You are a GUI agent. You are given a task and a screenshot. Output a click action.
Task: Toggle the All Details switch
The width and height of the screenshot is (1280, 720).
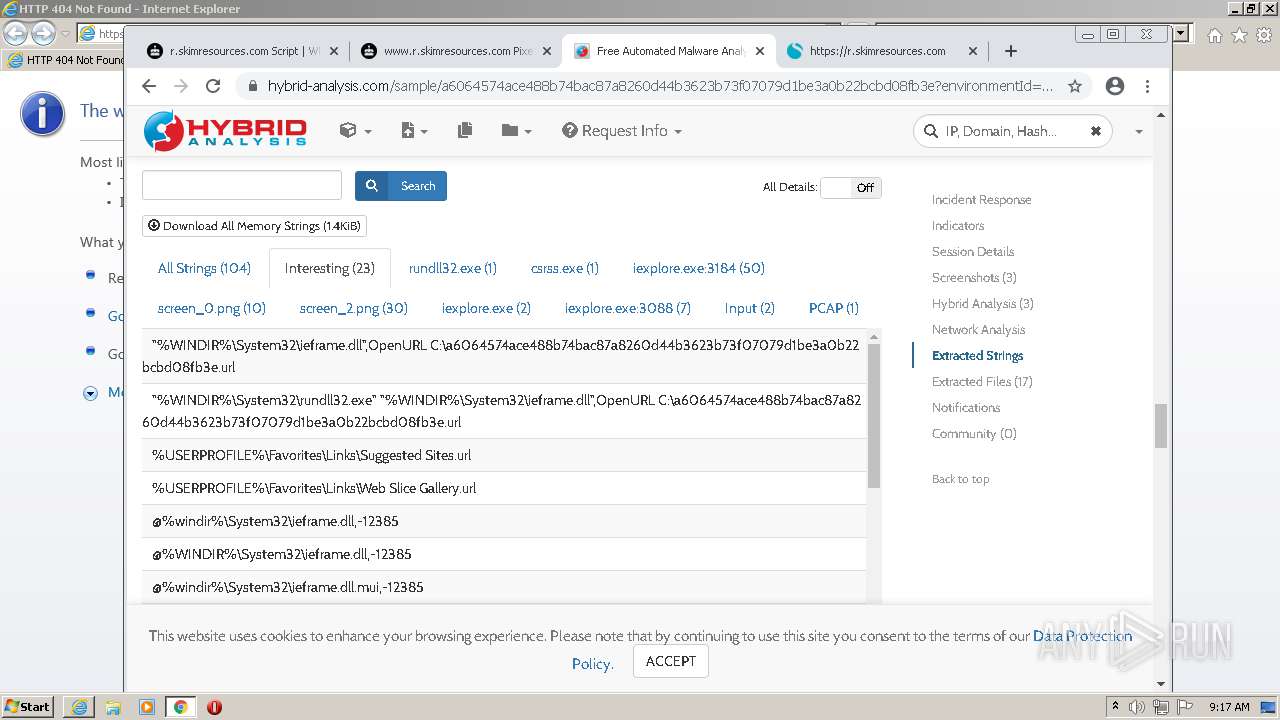point(850,187)
